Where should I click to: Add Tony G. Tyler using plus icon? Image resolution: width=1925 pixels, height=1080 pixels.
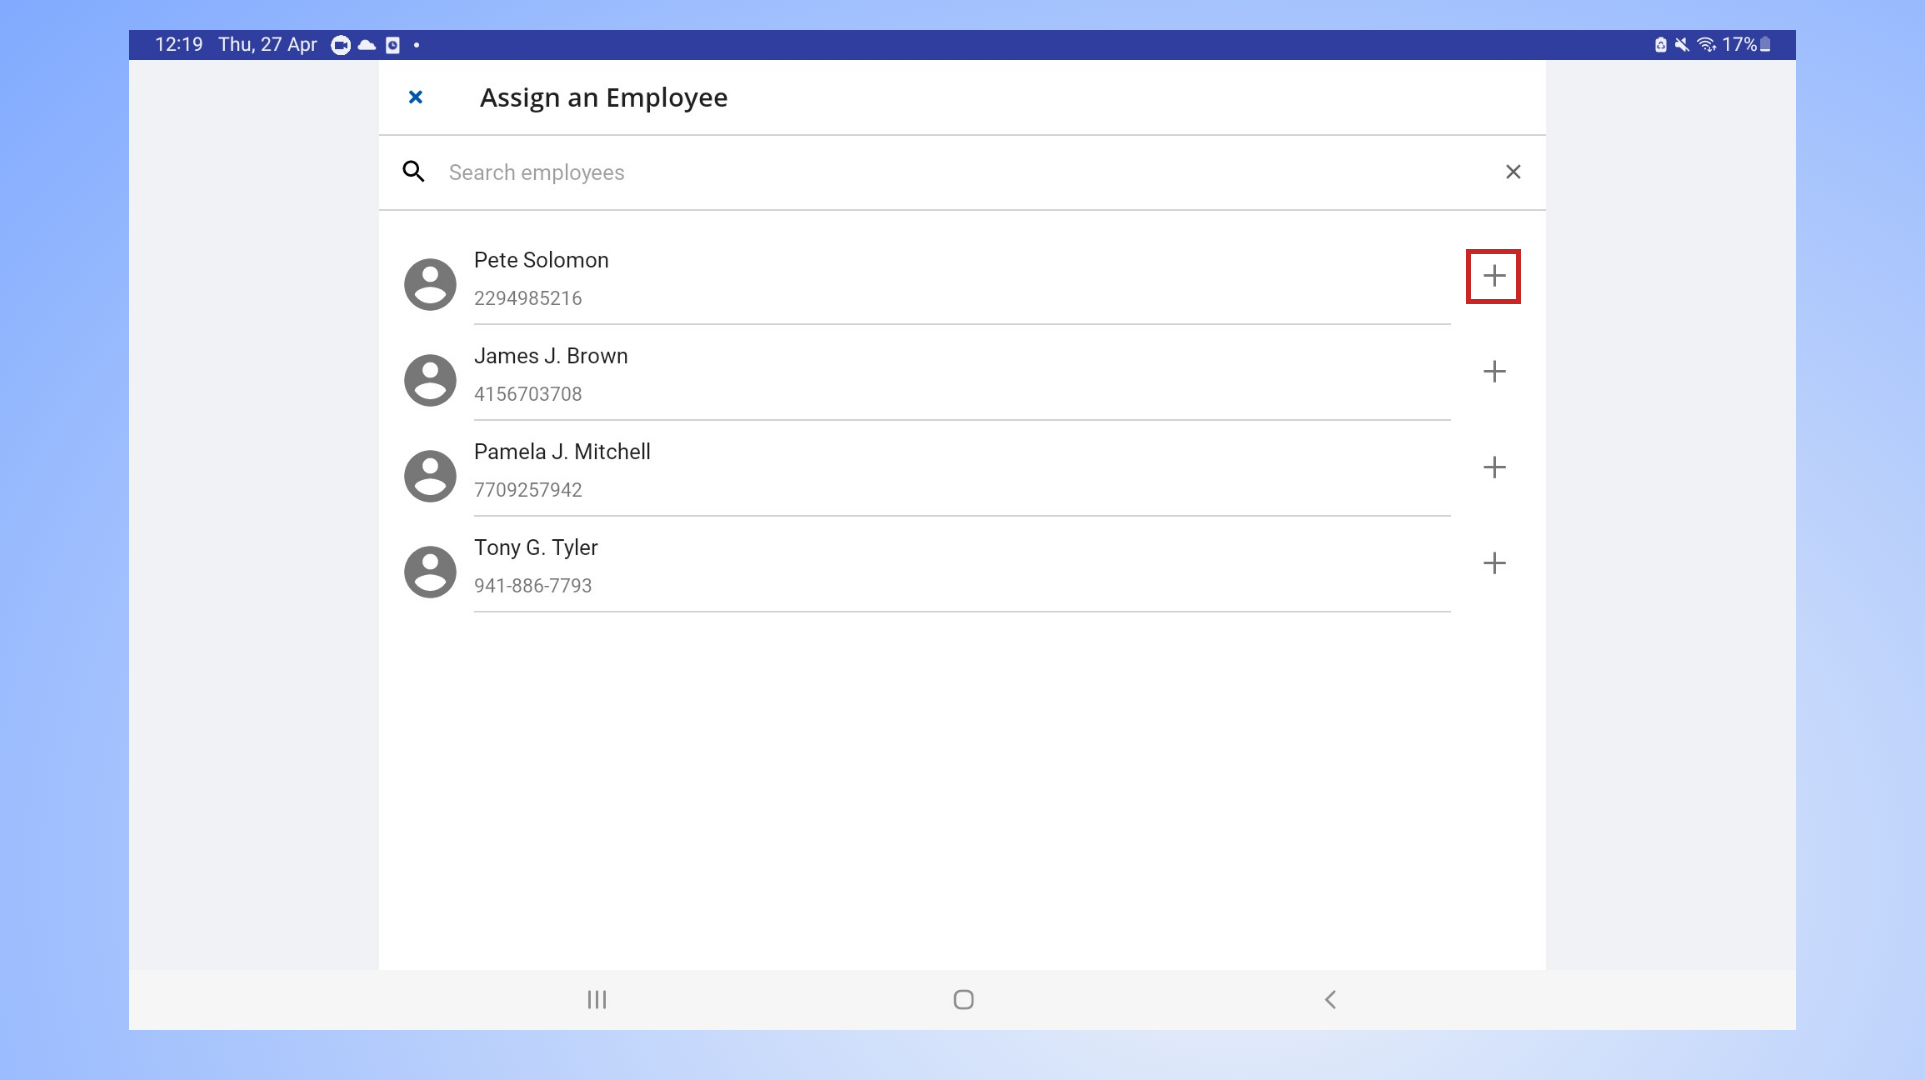pyautogui.click(x=1493, y=564)
